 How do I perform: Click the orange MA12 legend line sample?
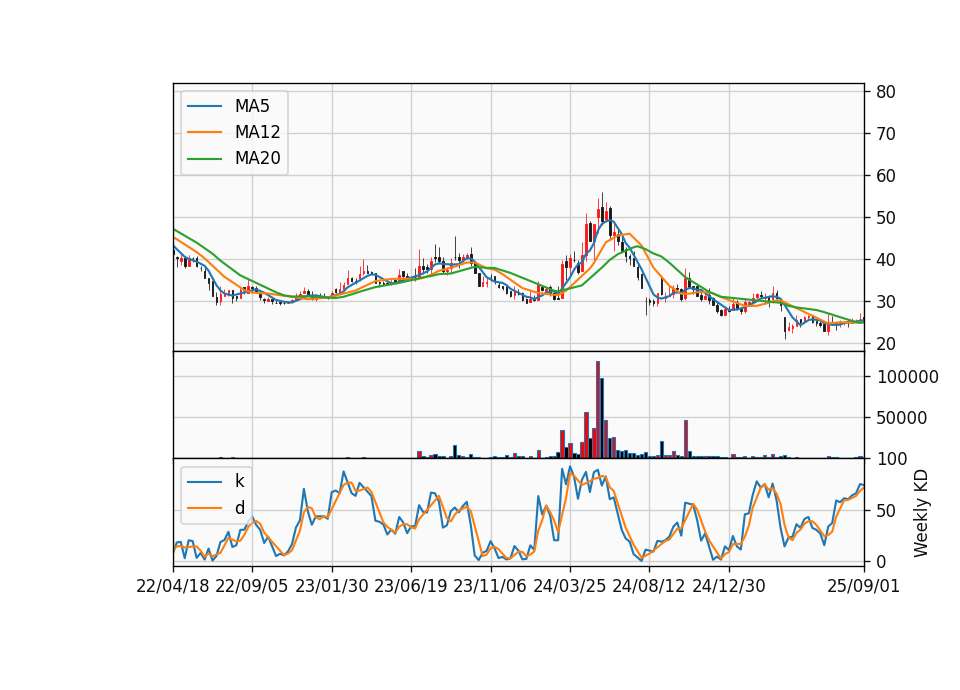204,132
